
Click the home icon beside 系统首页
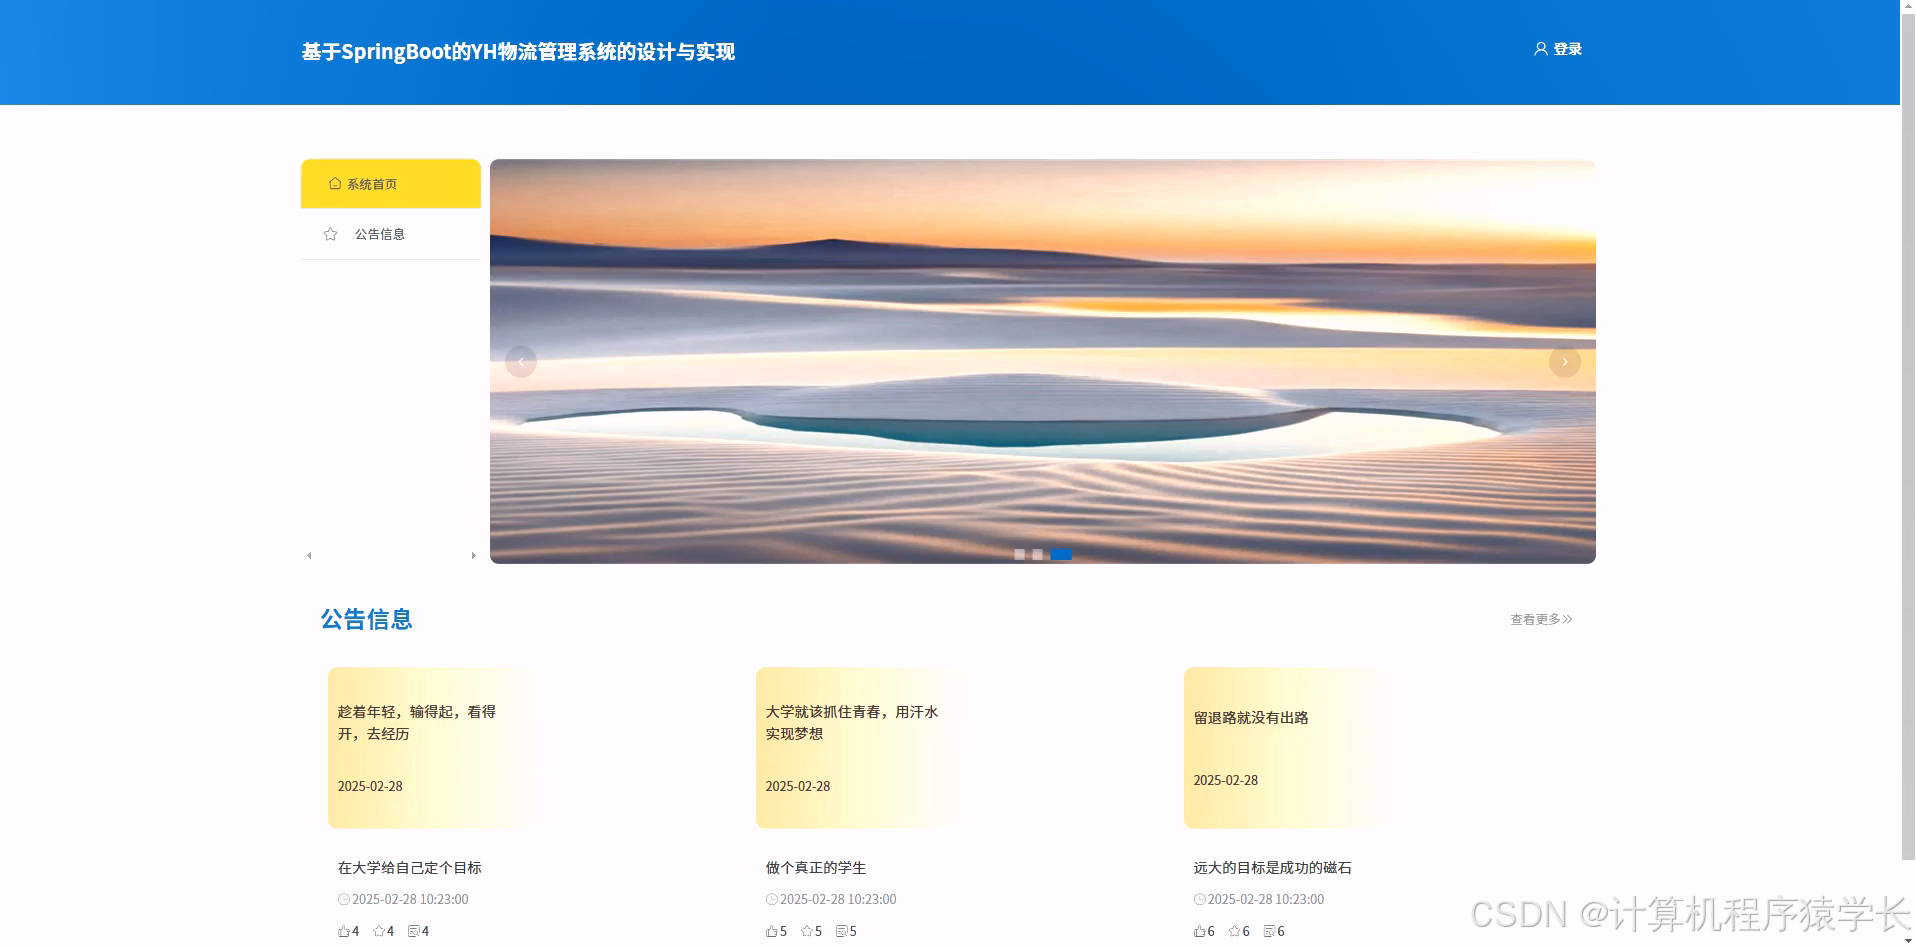(x=333, y=183)
